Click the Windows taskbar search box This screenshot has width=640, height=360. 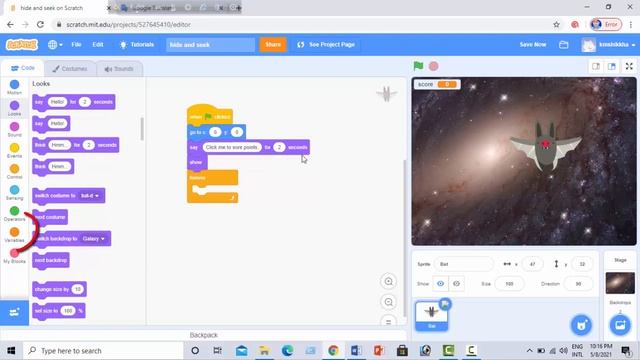(x=103, y=351)
